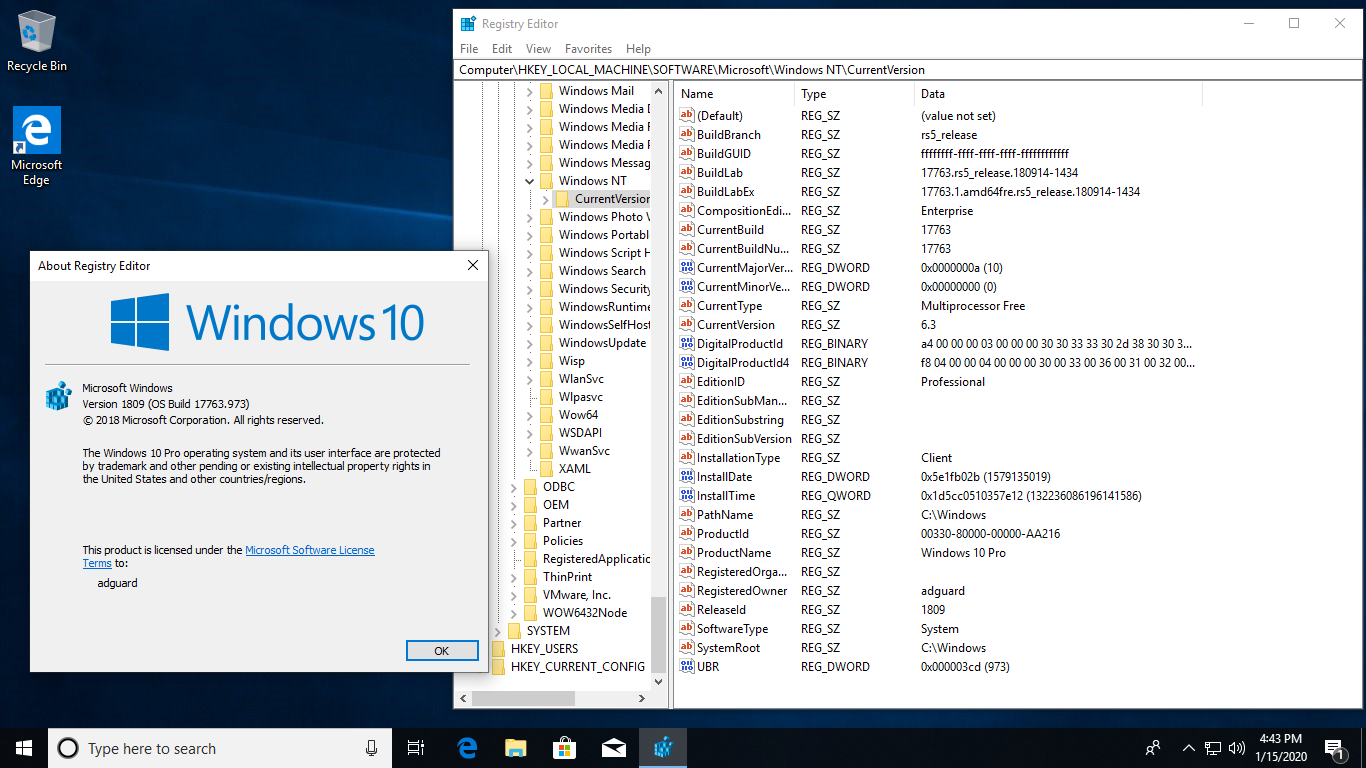Click the Registry Editor title bar icon
The image size is (1366, 768).
468,23
